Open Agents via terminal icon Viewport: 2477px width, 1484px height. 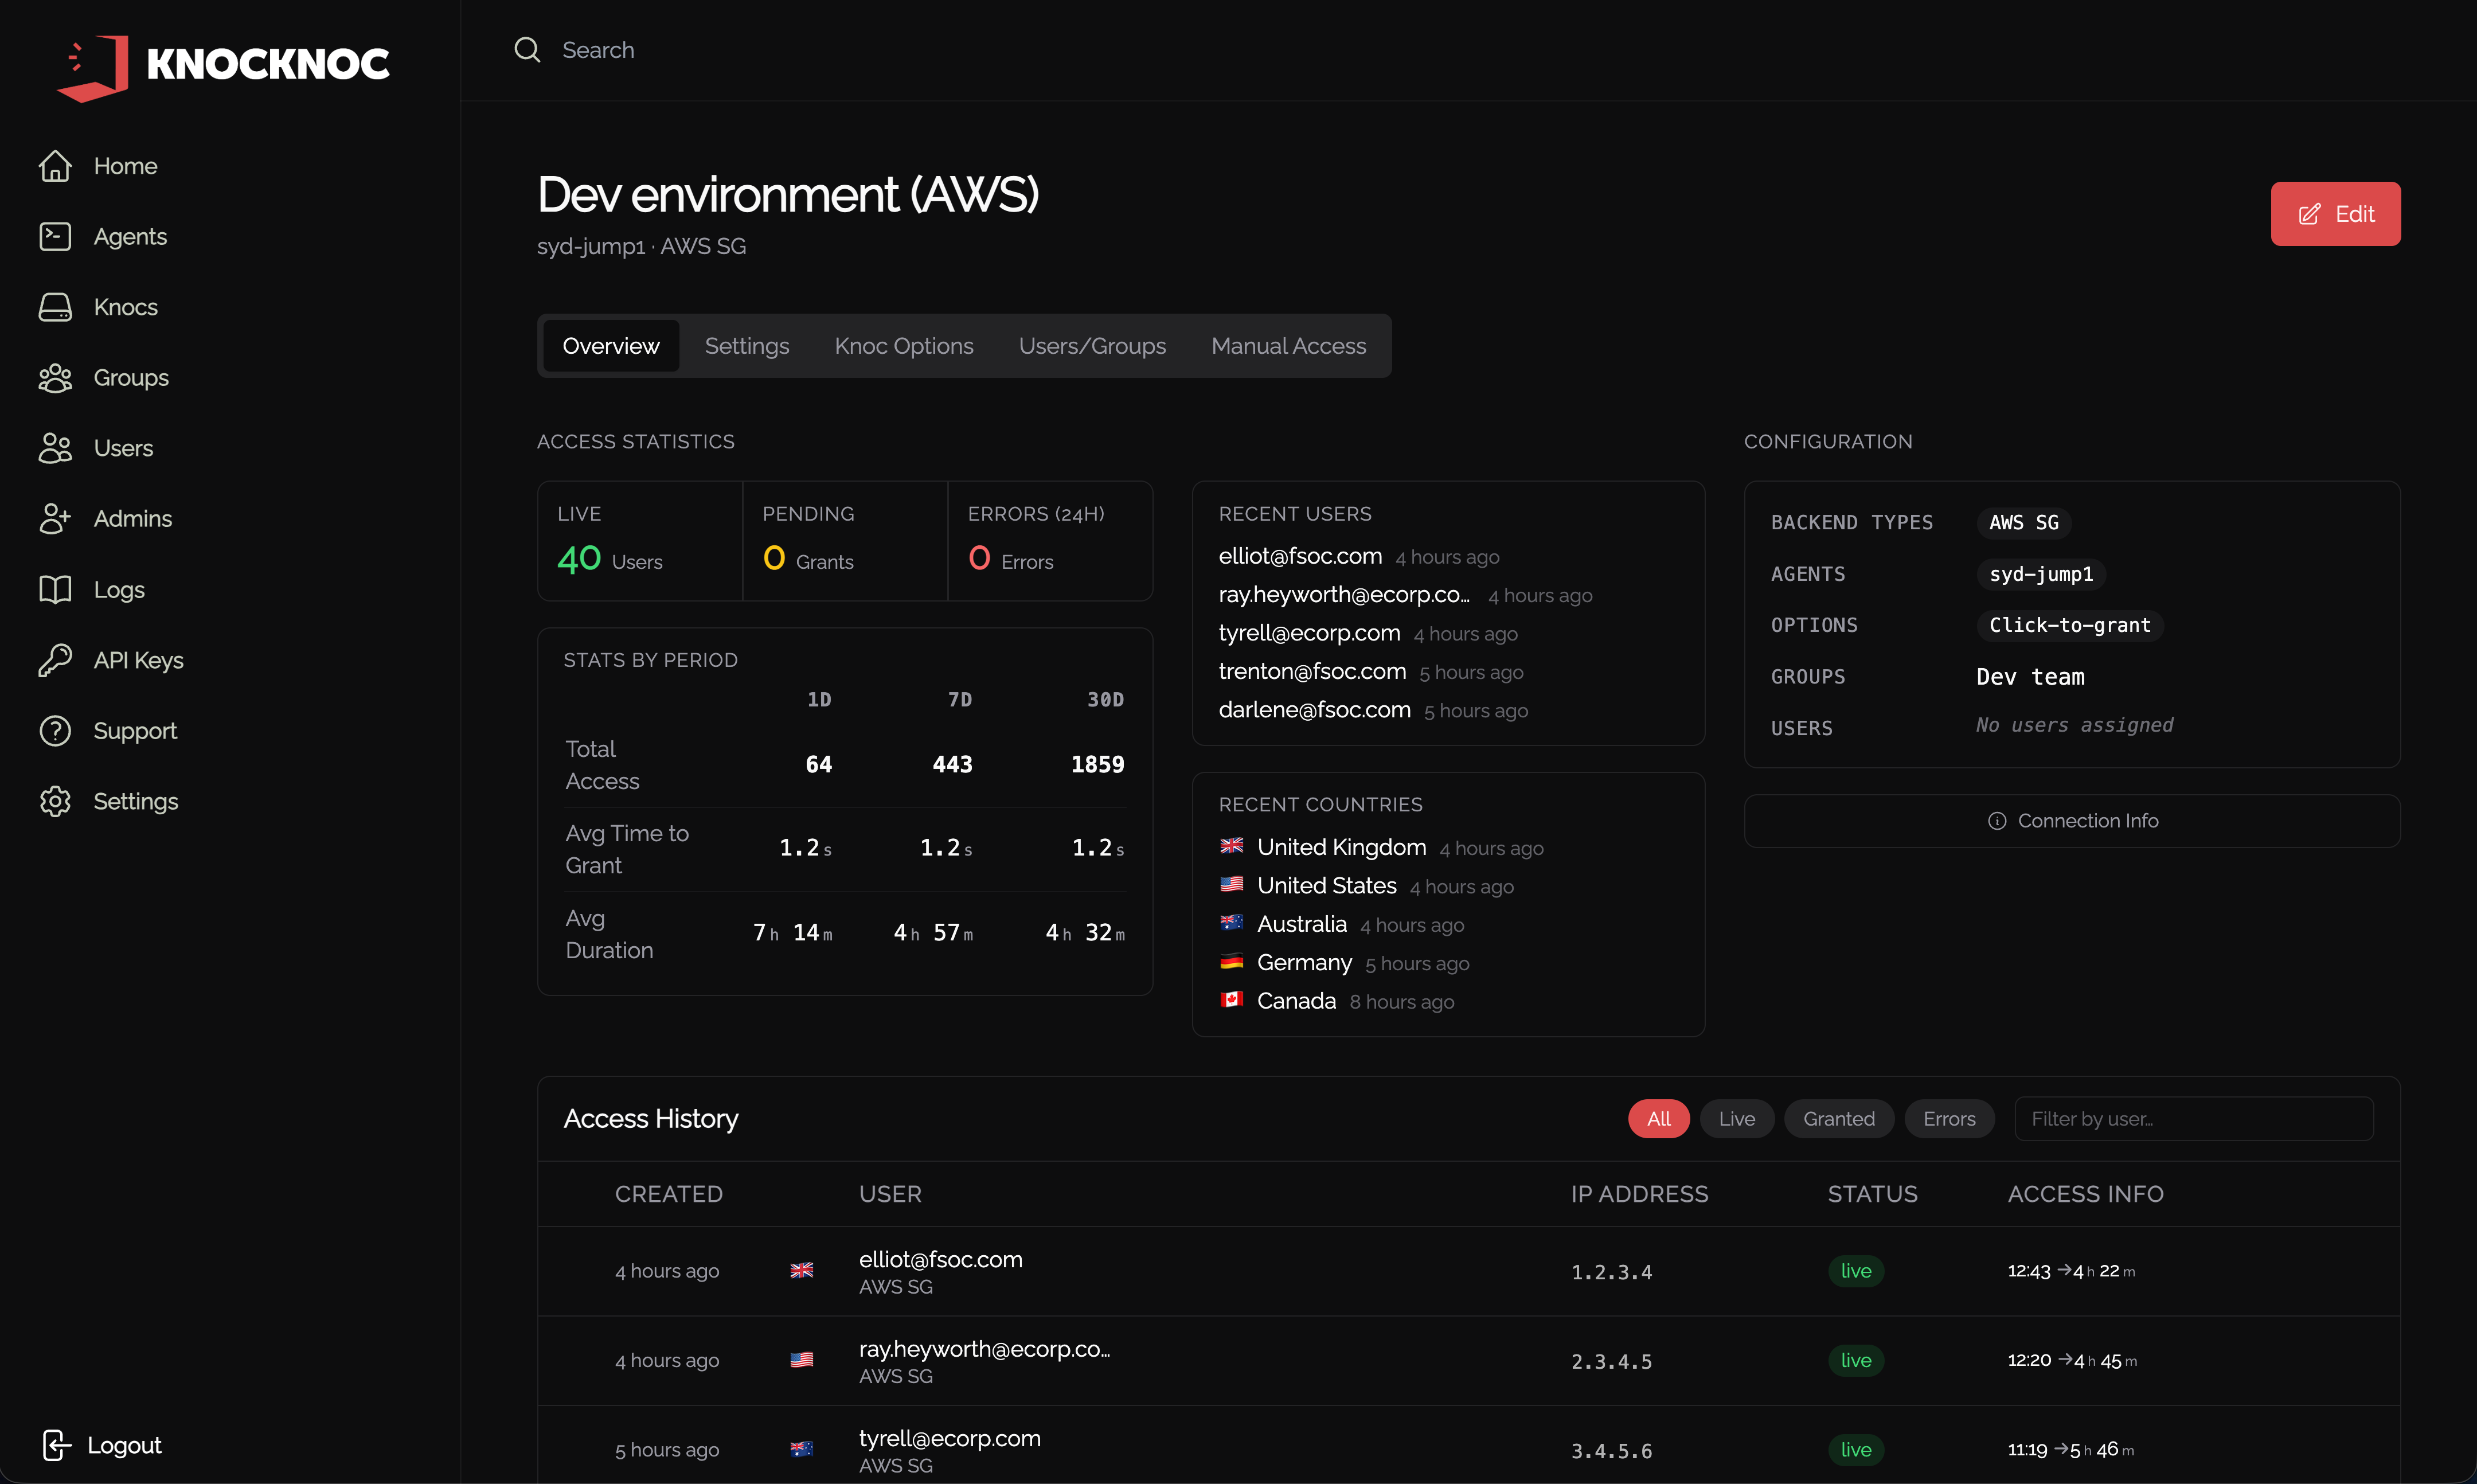pos(55,237)
